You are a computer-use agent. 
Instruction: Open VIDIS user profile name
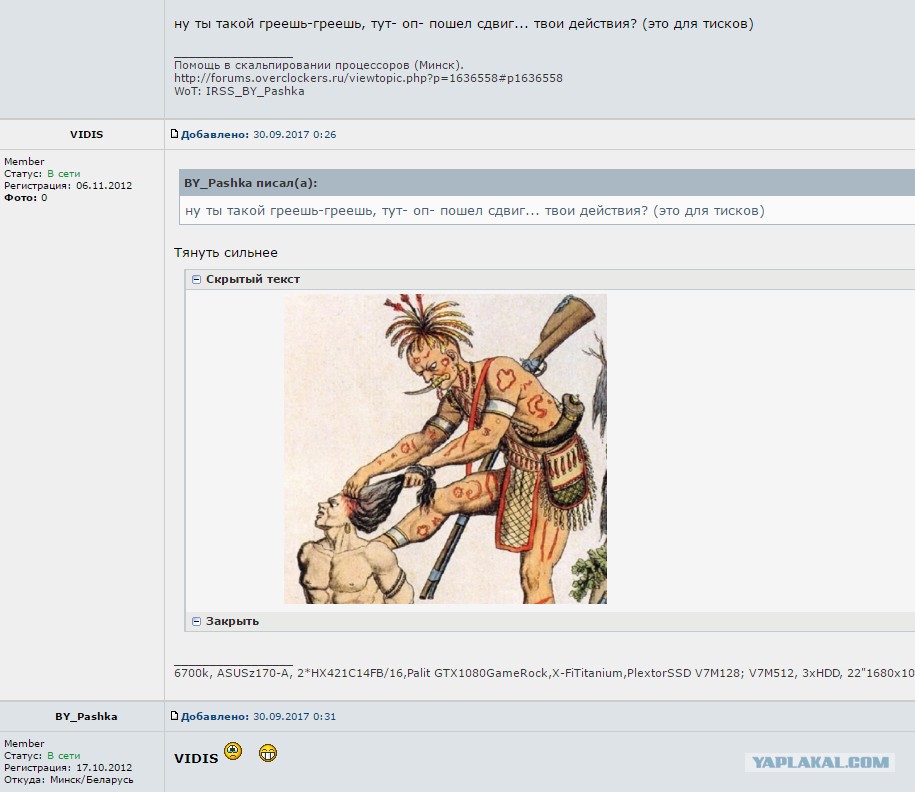click(86, 134)
